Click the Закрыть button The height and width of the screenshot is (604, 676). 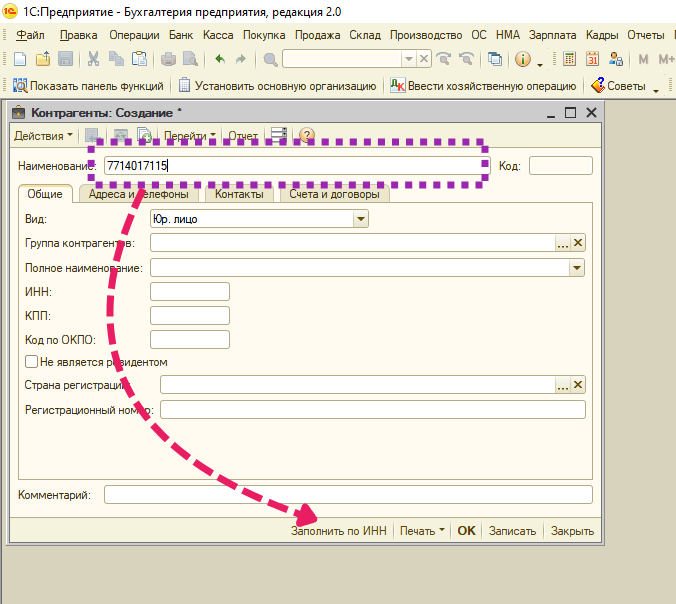tap(572, 531)
